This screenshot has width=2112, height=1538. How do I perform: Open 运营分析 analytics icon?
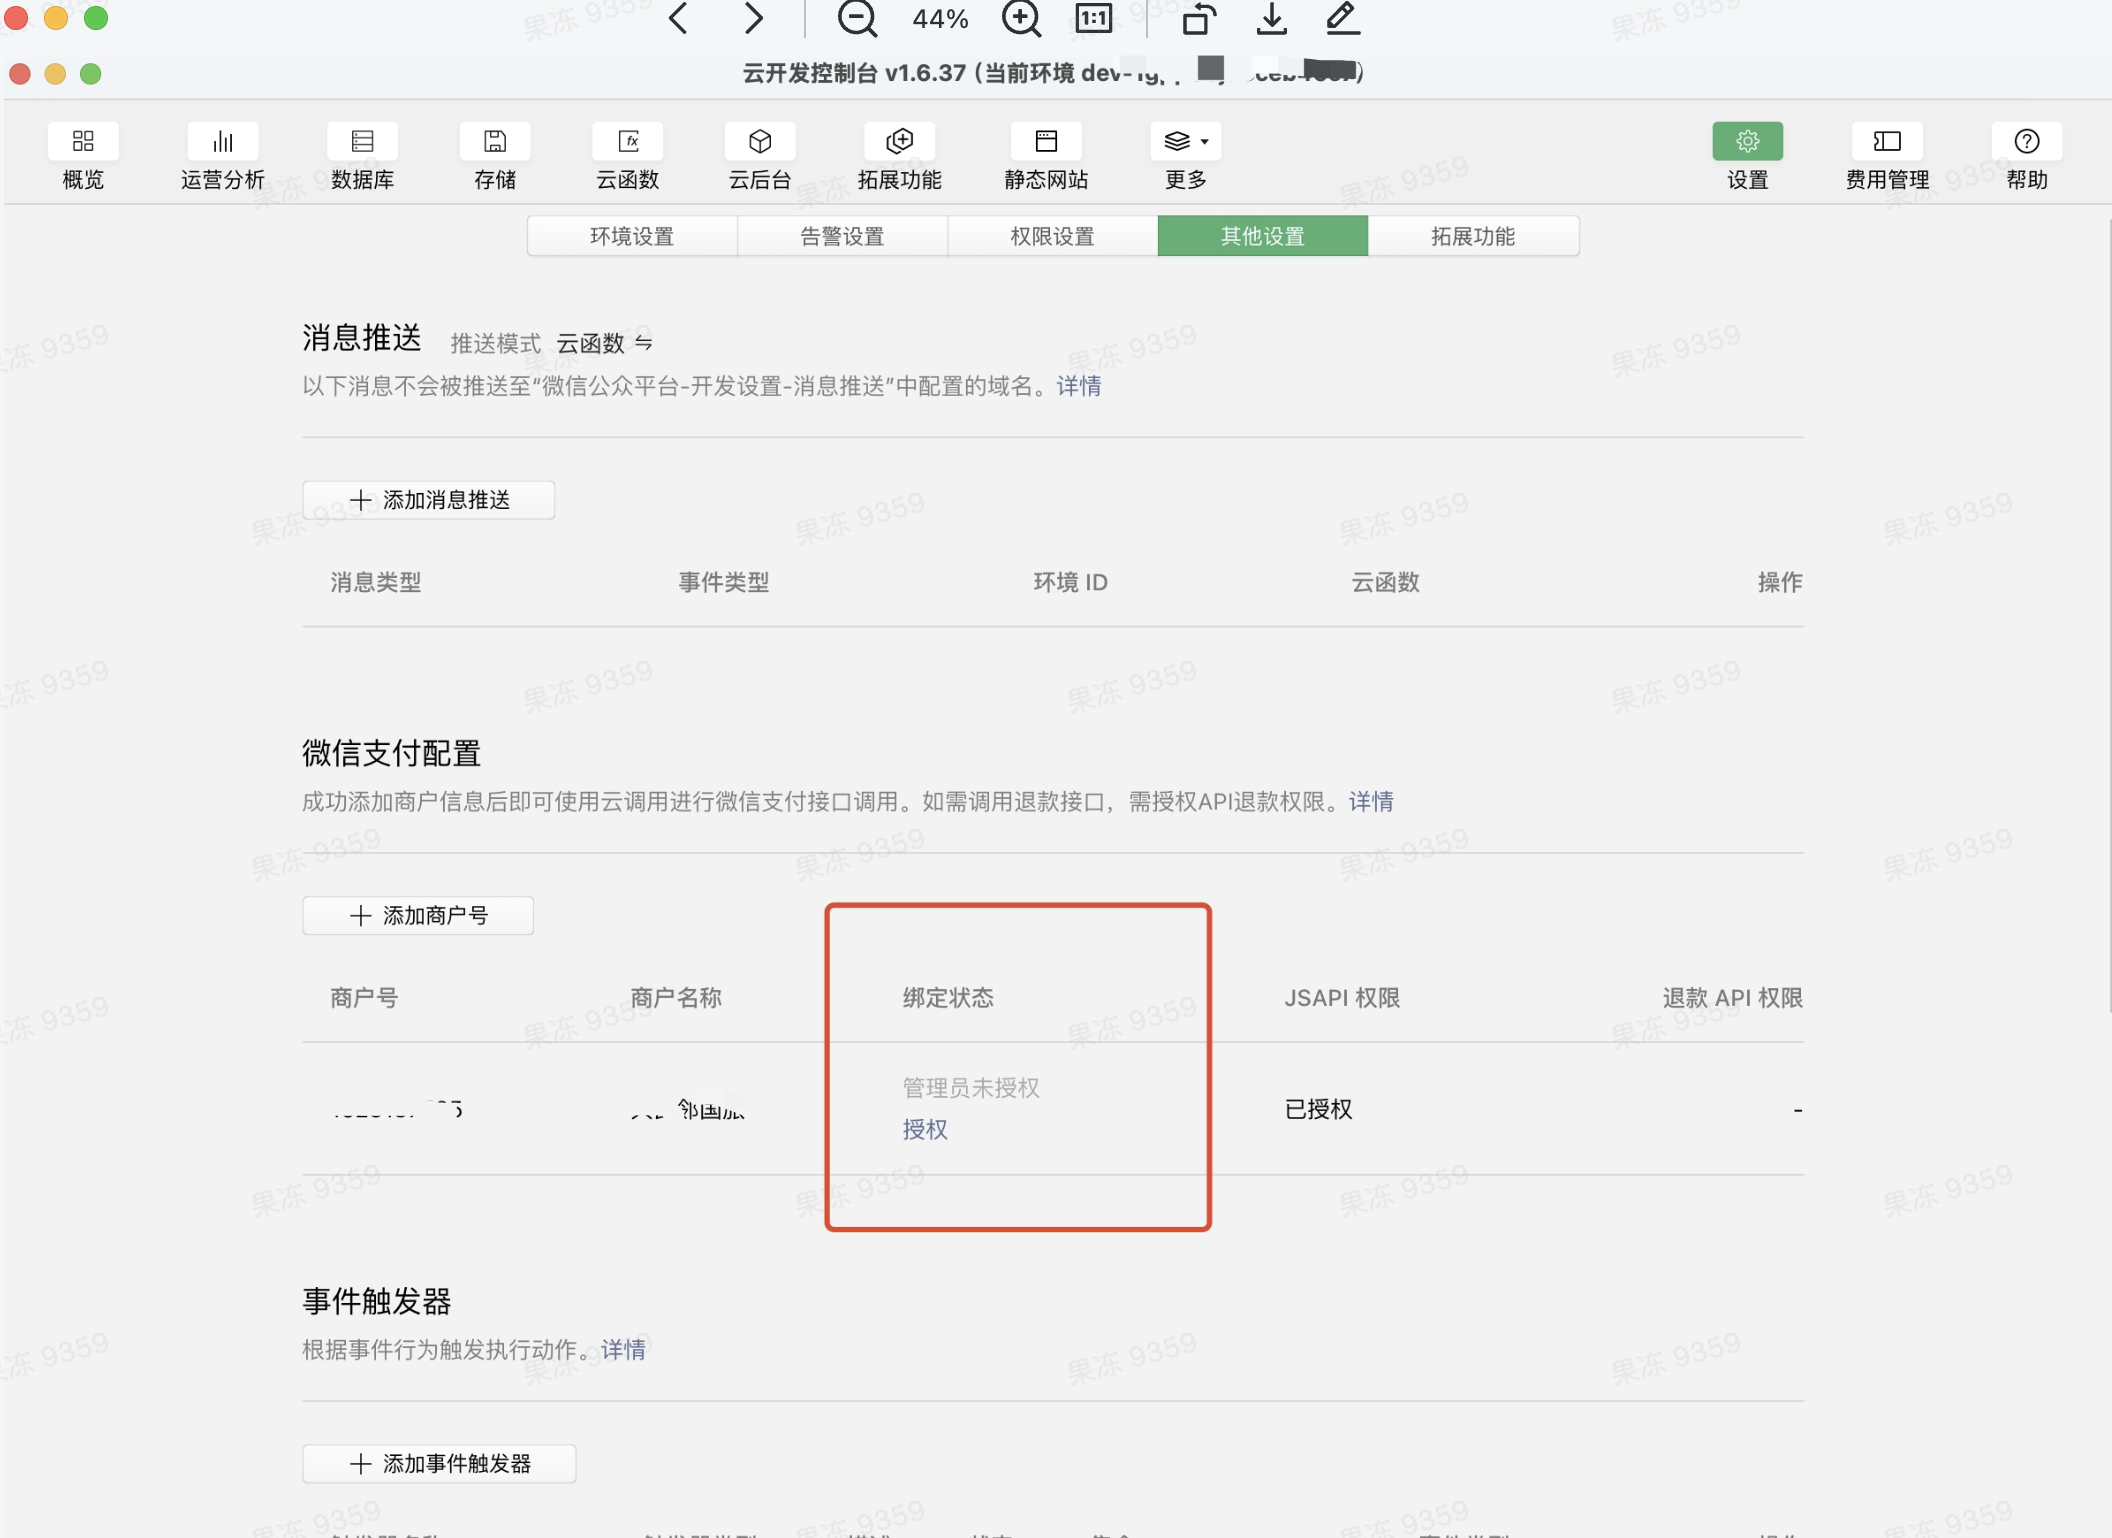click(222, 142)
